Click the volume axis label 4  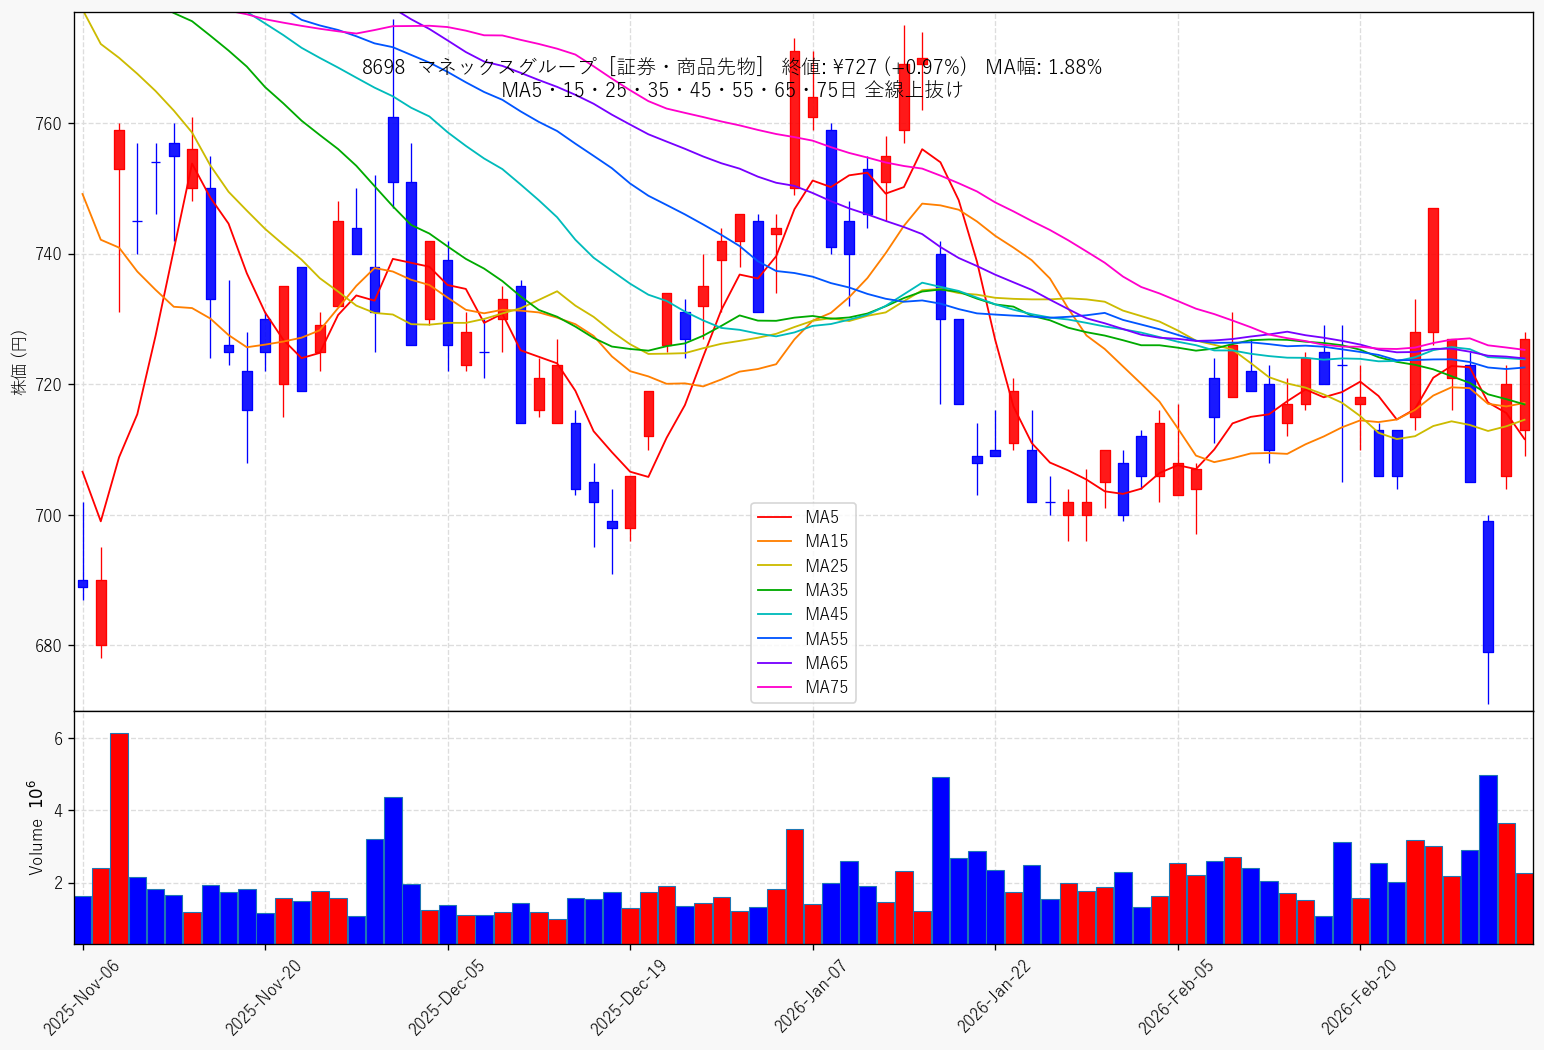tap(58, 811)
